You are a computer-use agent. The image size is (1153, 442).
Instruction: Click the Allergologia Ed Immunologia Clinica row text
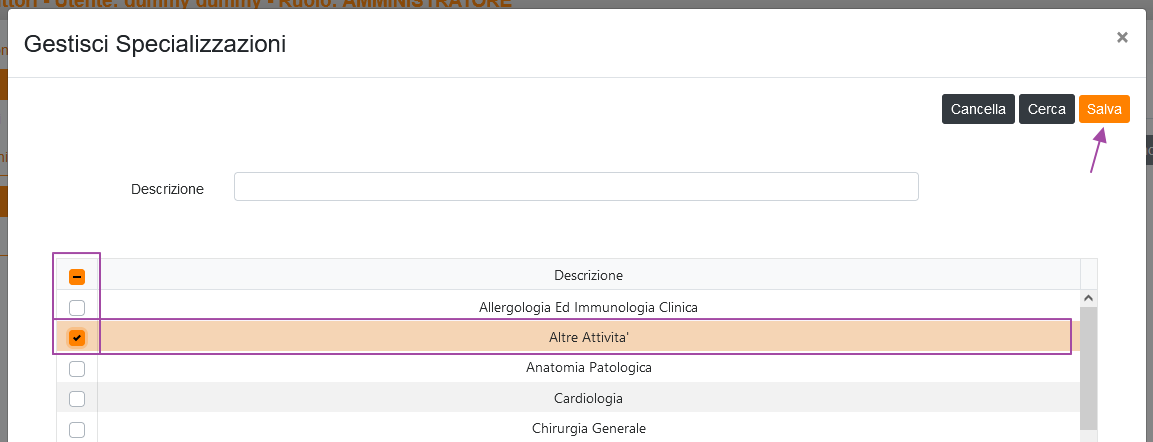588,307
